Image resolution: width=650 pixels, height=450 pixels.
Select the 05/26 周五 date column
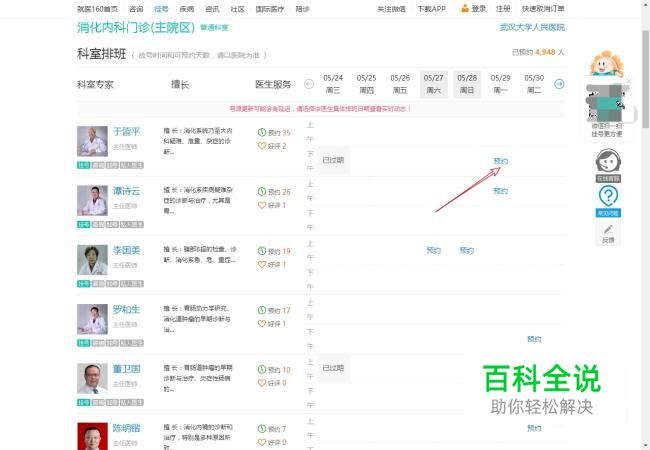click(x=400, y=84)
